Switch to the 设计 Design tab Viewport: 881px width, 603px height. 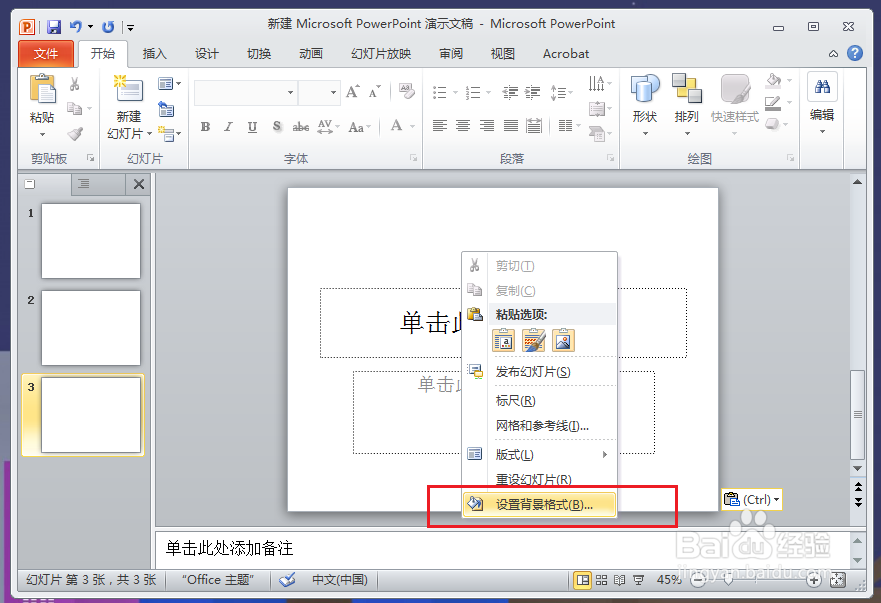[x=207, y=54]
